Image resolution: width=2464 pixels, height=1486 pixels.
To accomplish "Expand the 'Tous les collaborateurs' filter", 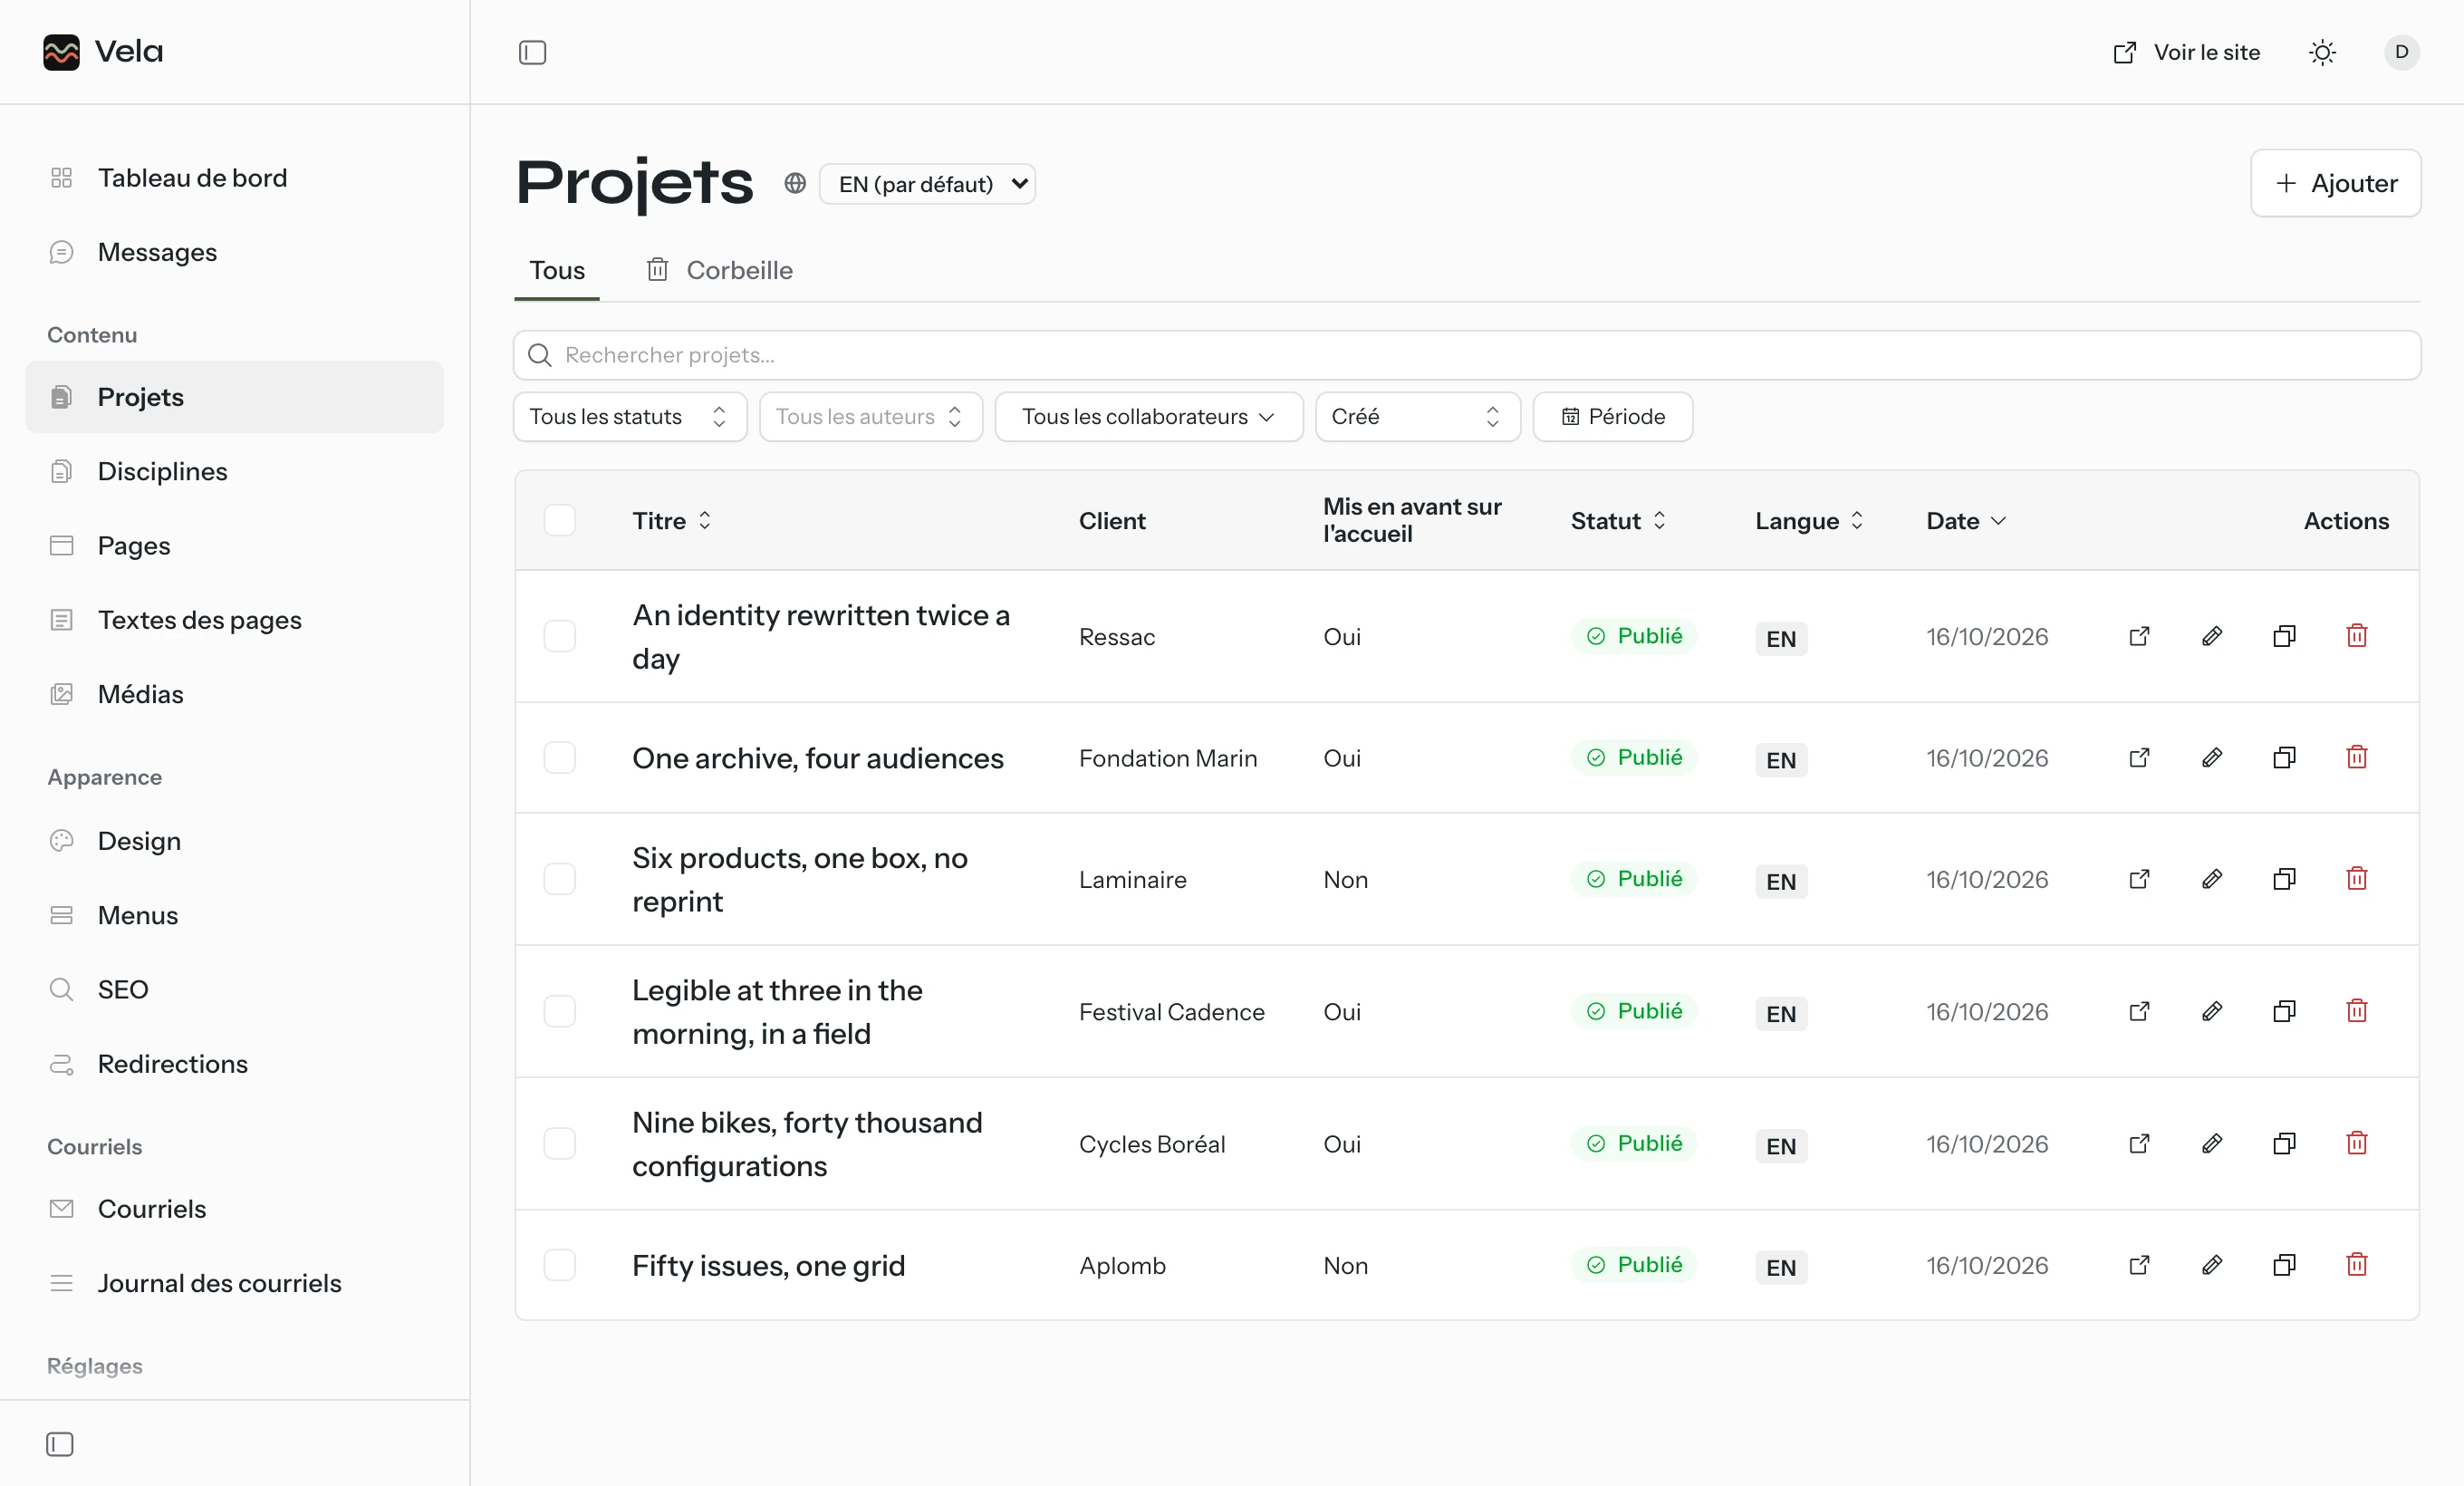I will click(x=1148, y=417).
